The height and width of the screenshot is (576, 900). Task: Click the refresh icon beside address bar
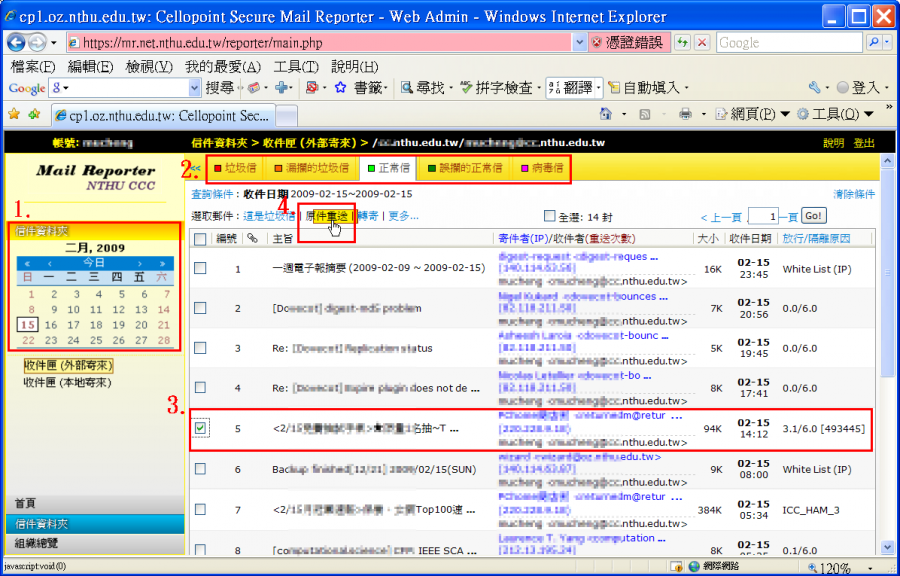[x=682, y=42]
